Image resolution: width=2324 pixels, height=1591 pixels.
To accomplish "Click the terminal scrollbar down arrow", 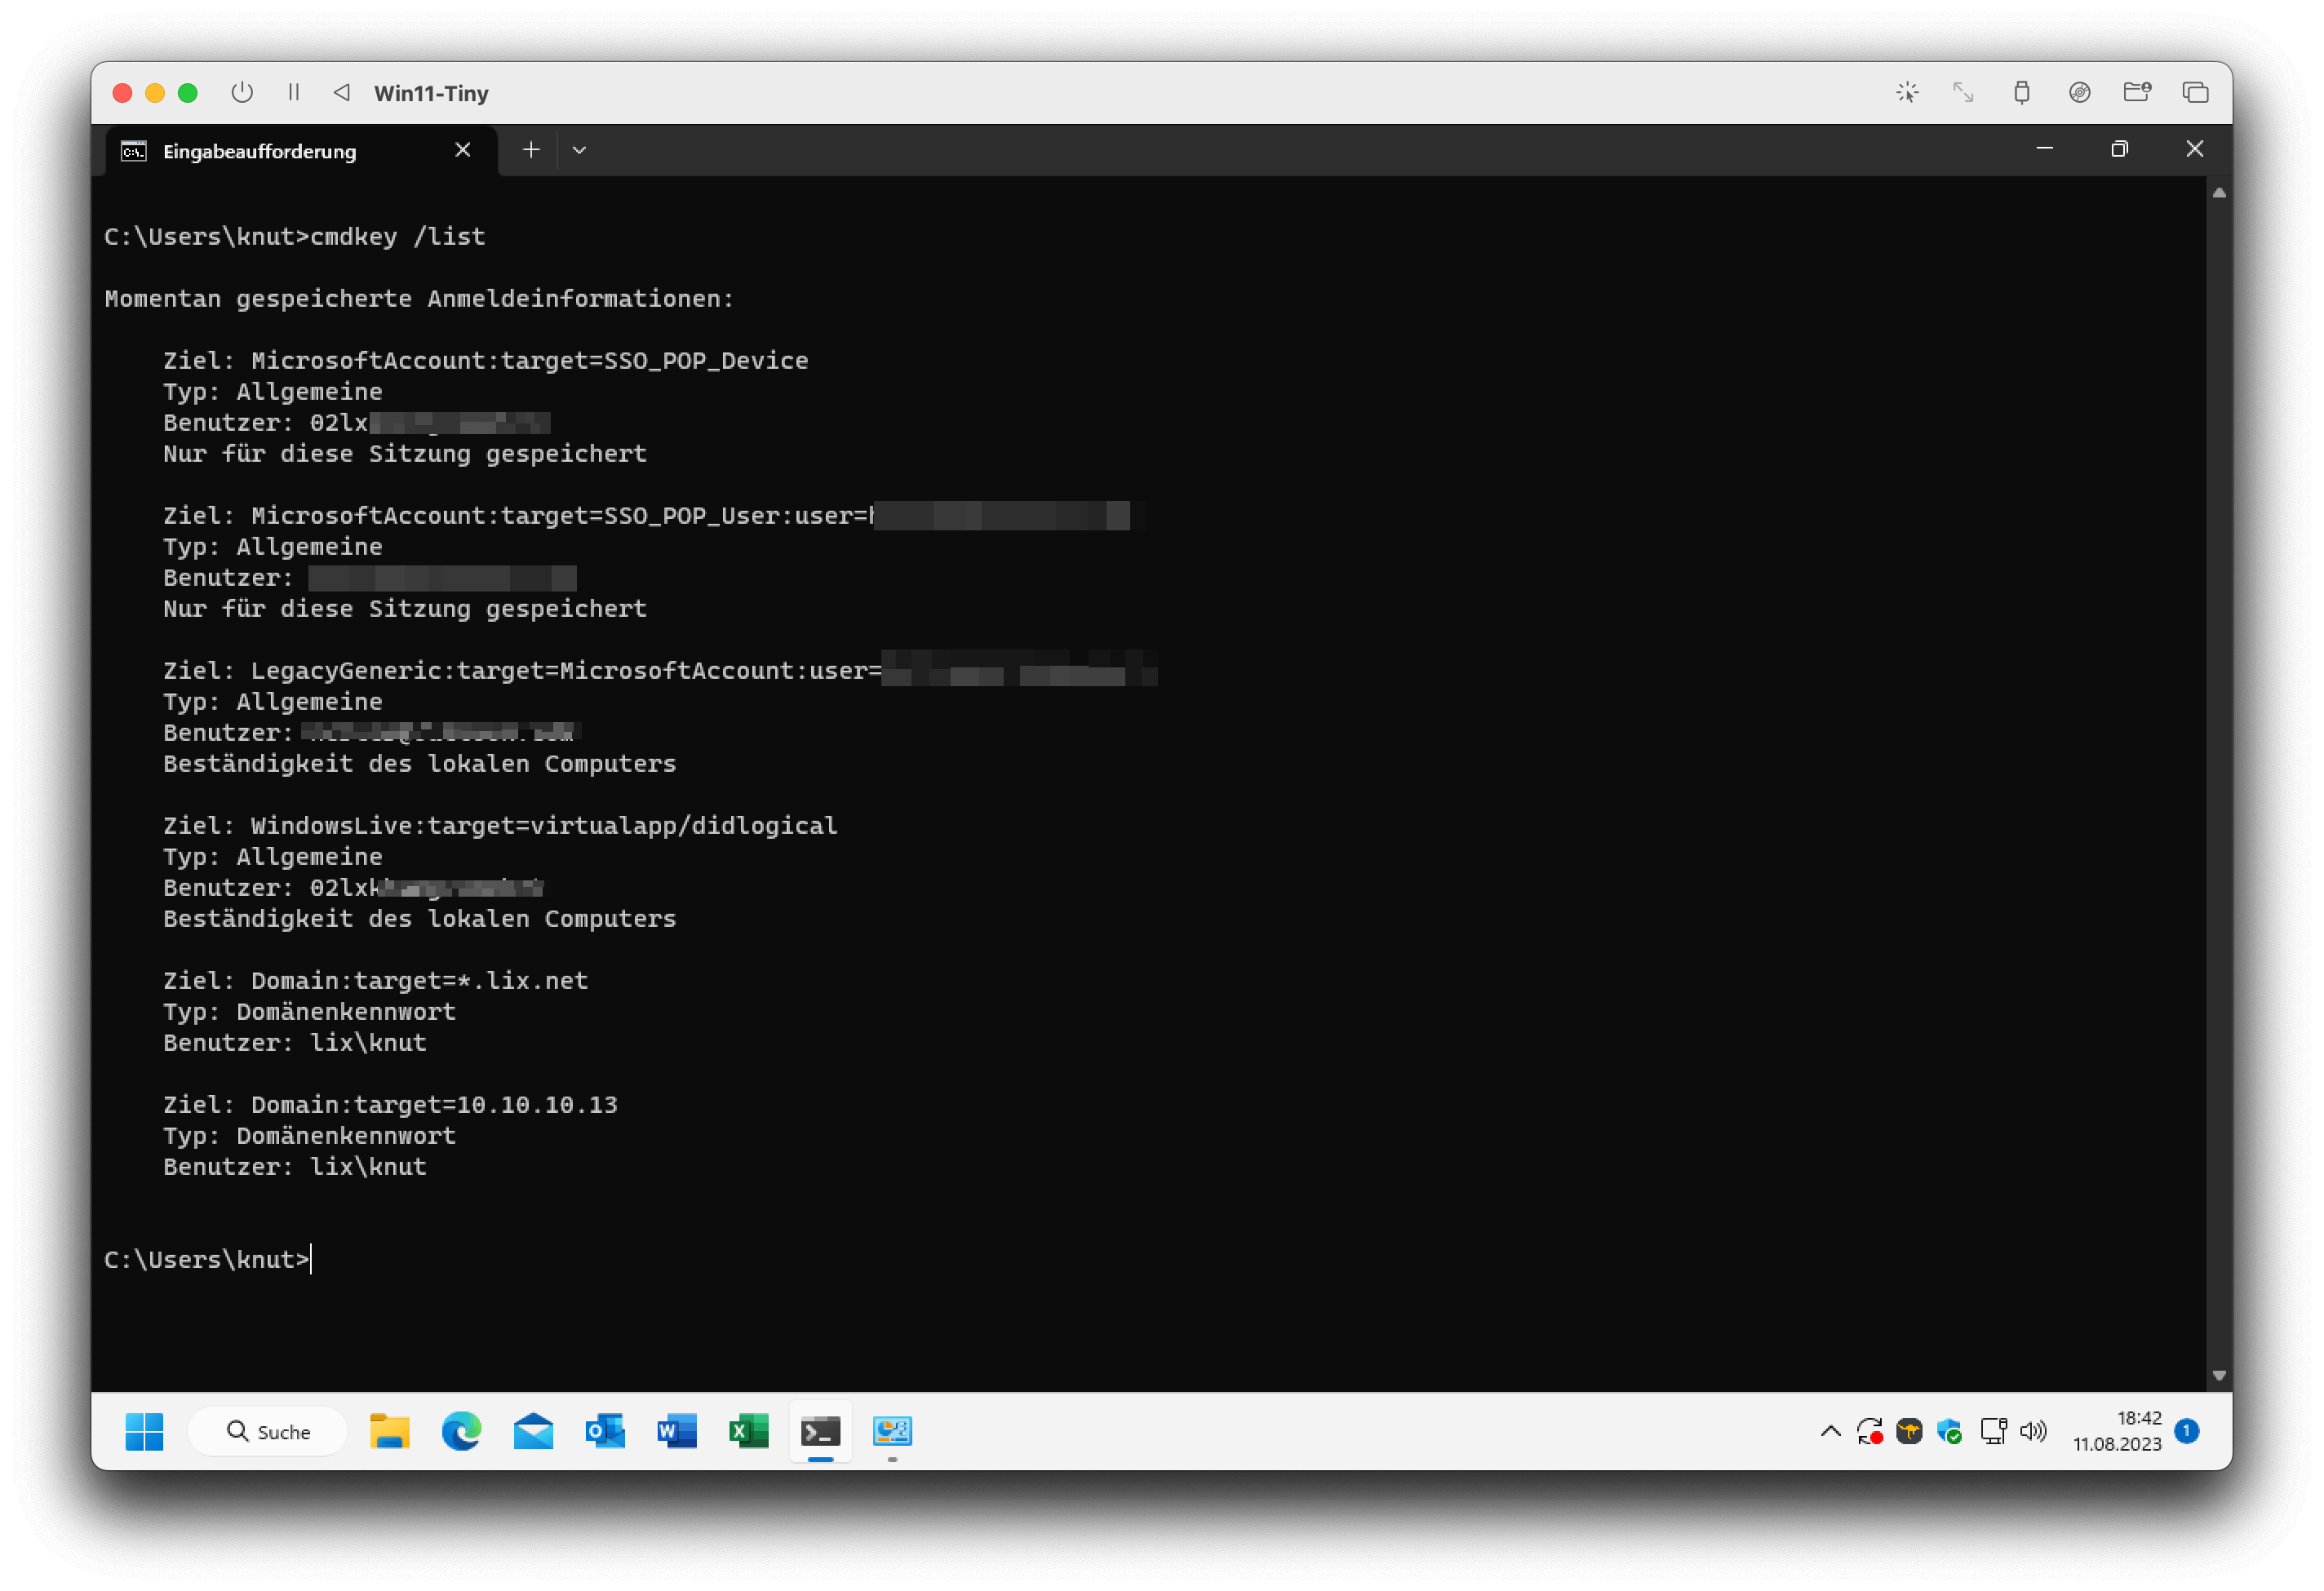I will point(2218,1376).
